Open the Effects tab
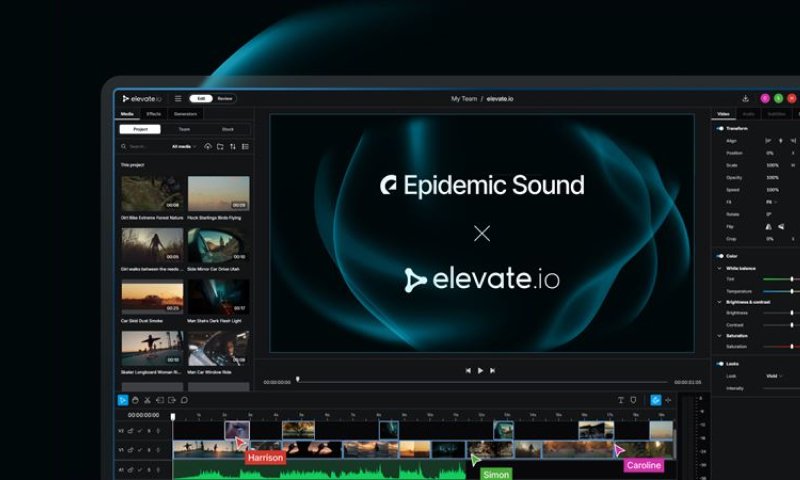The height and width of the screenshot is (480, 800). click(154, 114)
